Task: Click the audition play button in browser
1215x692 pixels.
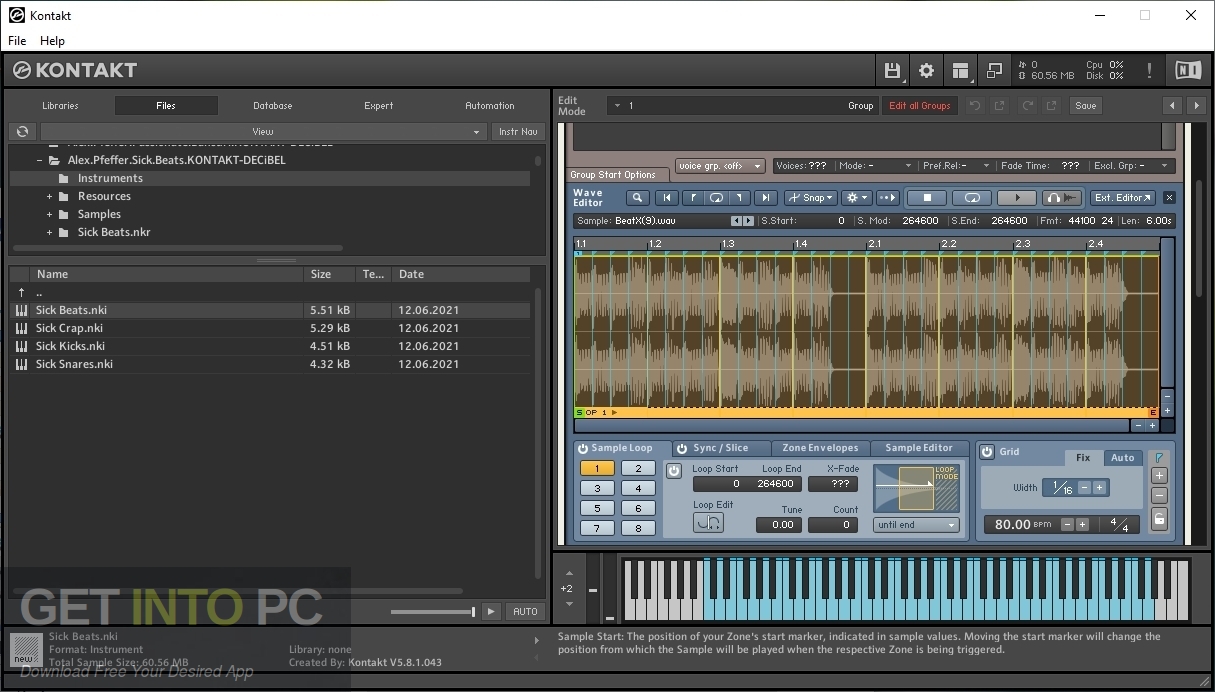Action: [490, 611]
